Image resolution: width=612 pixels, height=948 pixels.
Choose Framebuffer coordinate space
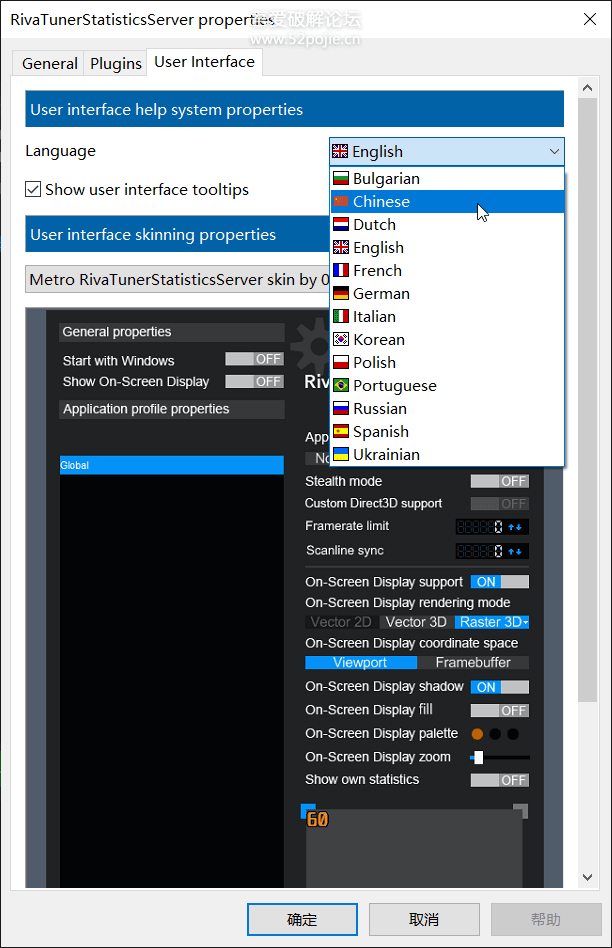[x=473, y=663]
